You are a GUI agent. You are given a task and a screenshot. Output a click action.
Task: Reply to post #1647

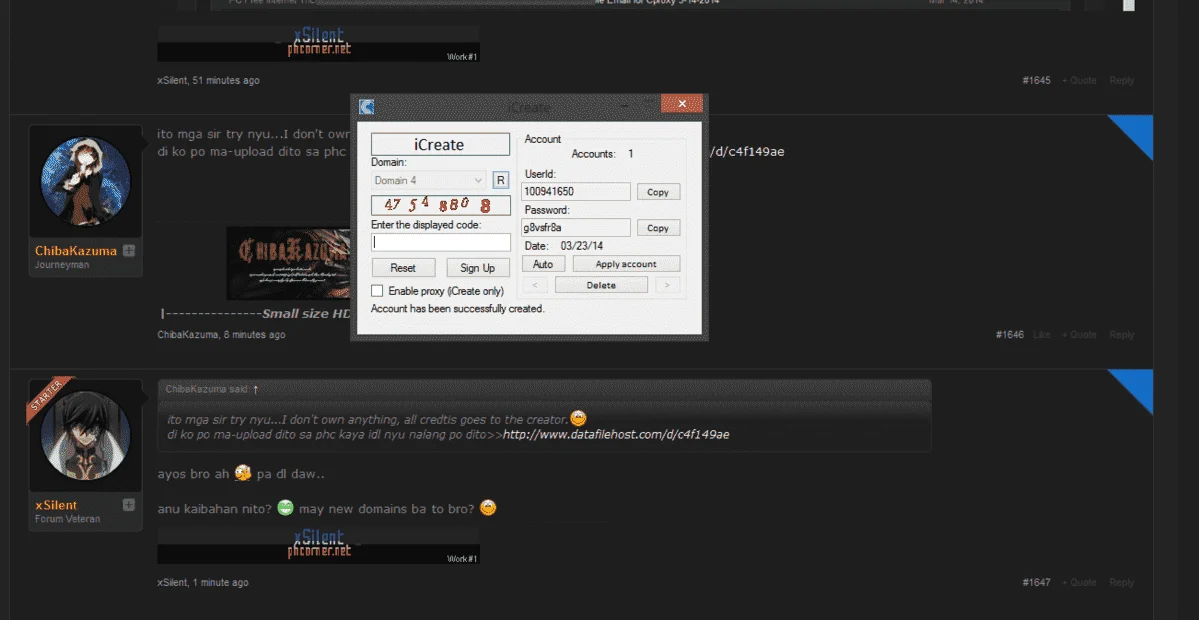1122,583
